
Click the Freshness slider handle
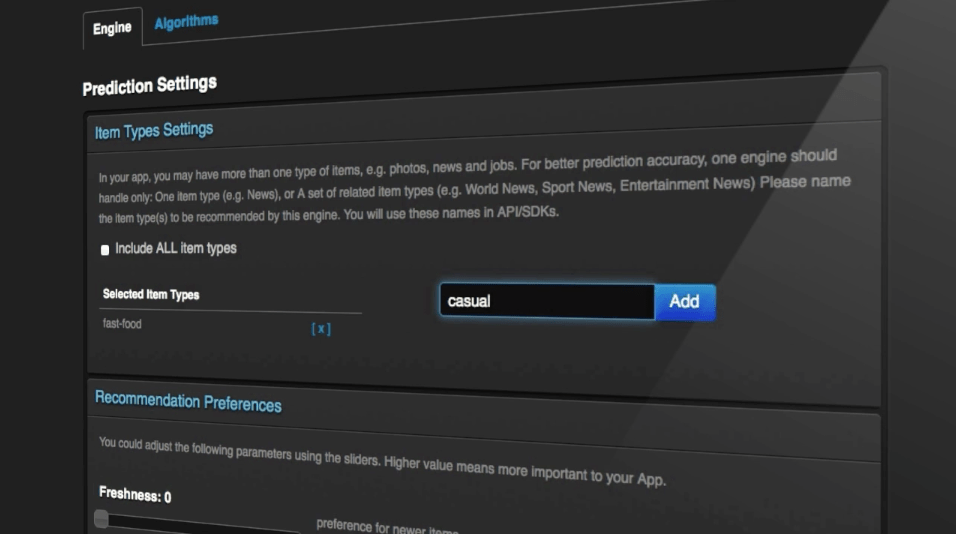(x=101, y=519)
